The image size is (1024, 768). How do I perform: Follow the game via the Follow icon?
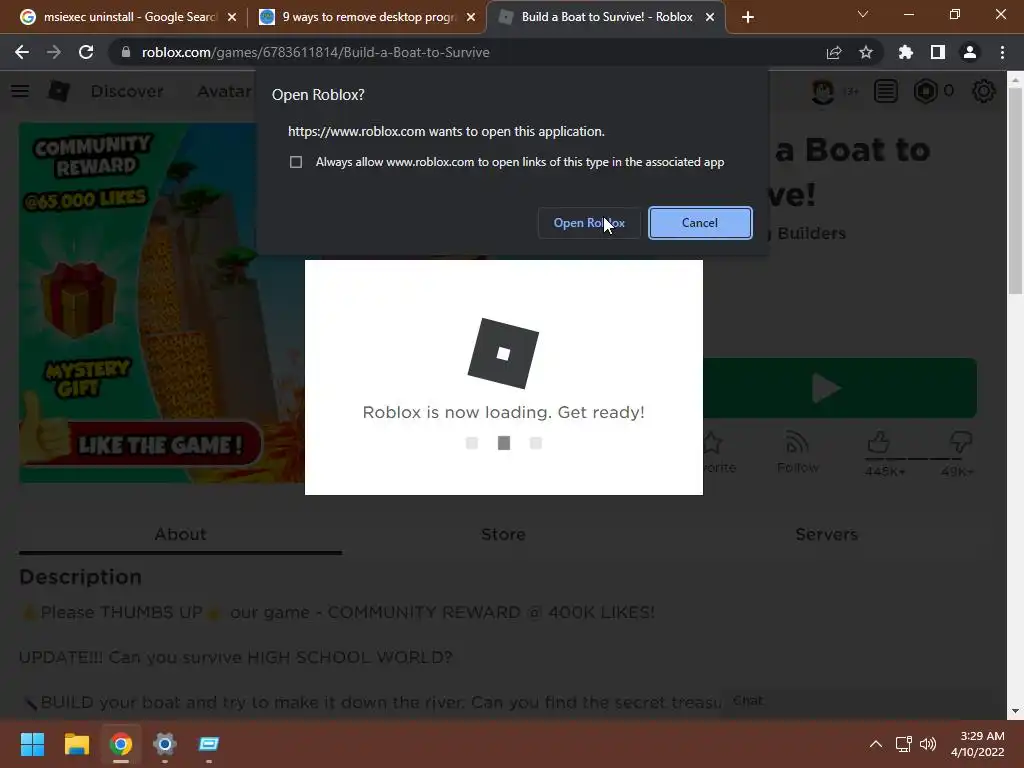pyautogui.click(x=797, y=452)
